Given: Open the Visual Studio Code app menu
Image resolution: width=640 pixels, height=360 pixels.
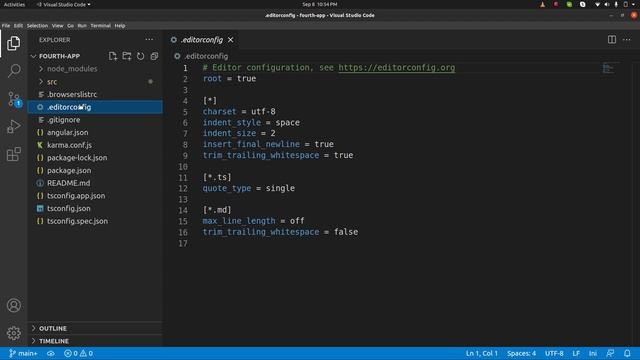Looking at the screenshot, I should coord(64,4).
